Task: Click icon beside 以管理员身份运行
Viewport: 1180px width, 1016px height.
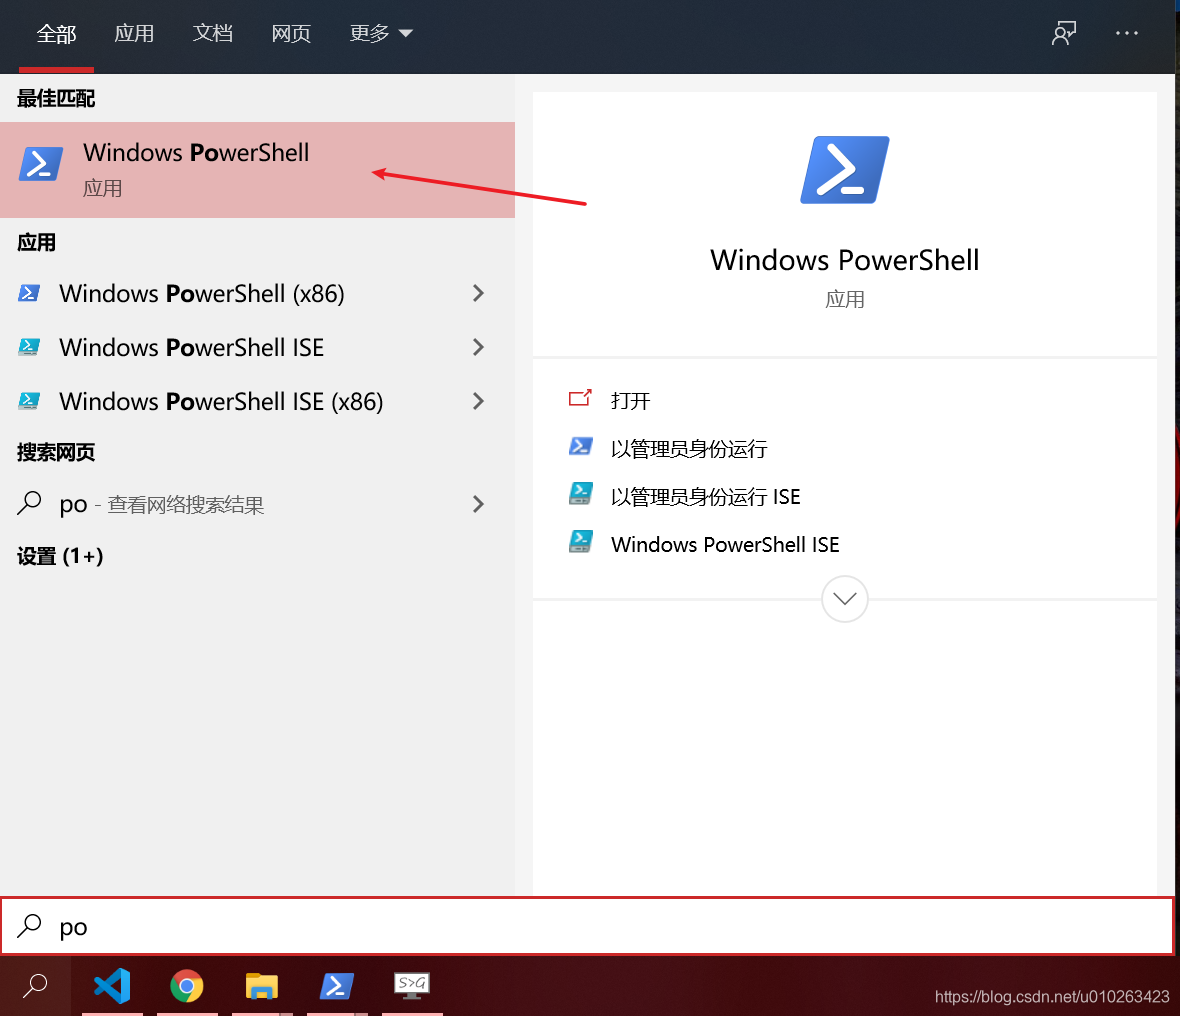Action: tap(580, 447)
